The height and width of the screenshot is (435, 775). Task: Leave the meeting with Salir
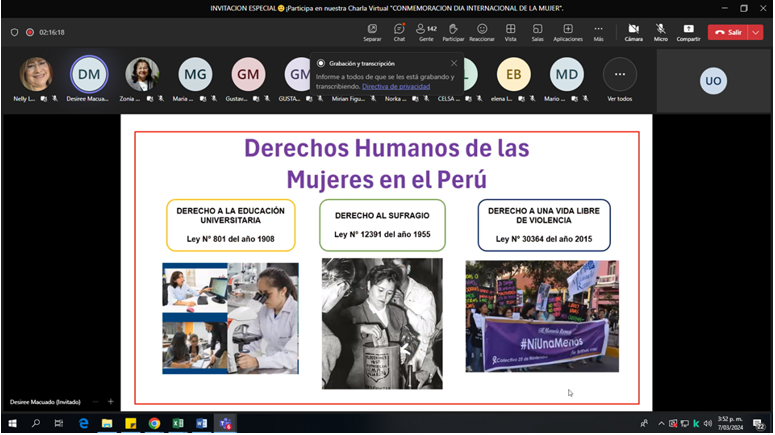pos(728,32)
